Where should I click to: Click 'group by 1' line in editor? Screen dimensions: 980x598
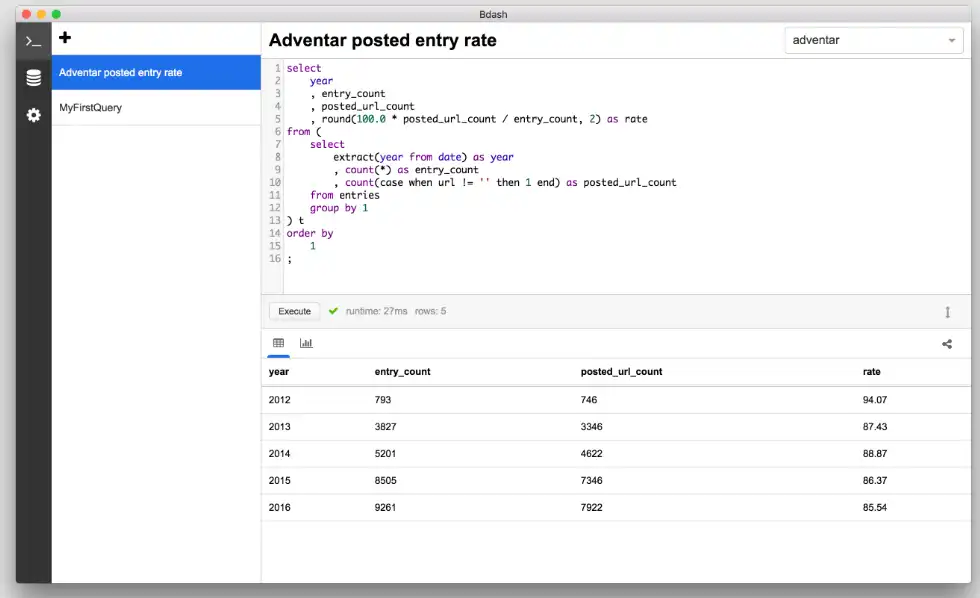pos(339,208)
